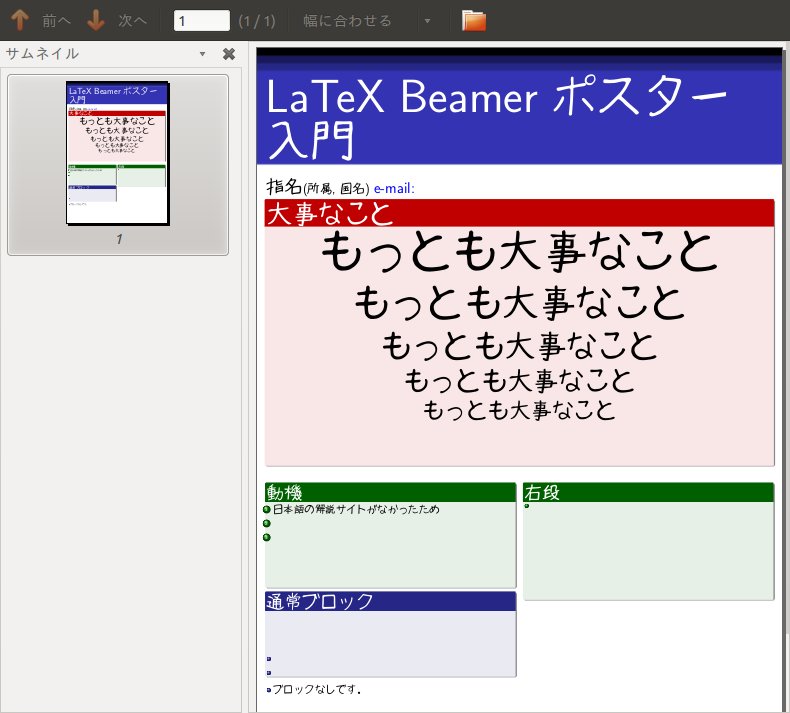The image size is (790, 713).
Task: Click the 右段 green block header
Action: [648, 492]
